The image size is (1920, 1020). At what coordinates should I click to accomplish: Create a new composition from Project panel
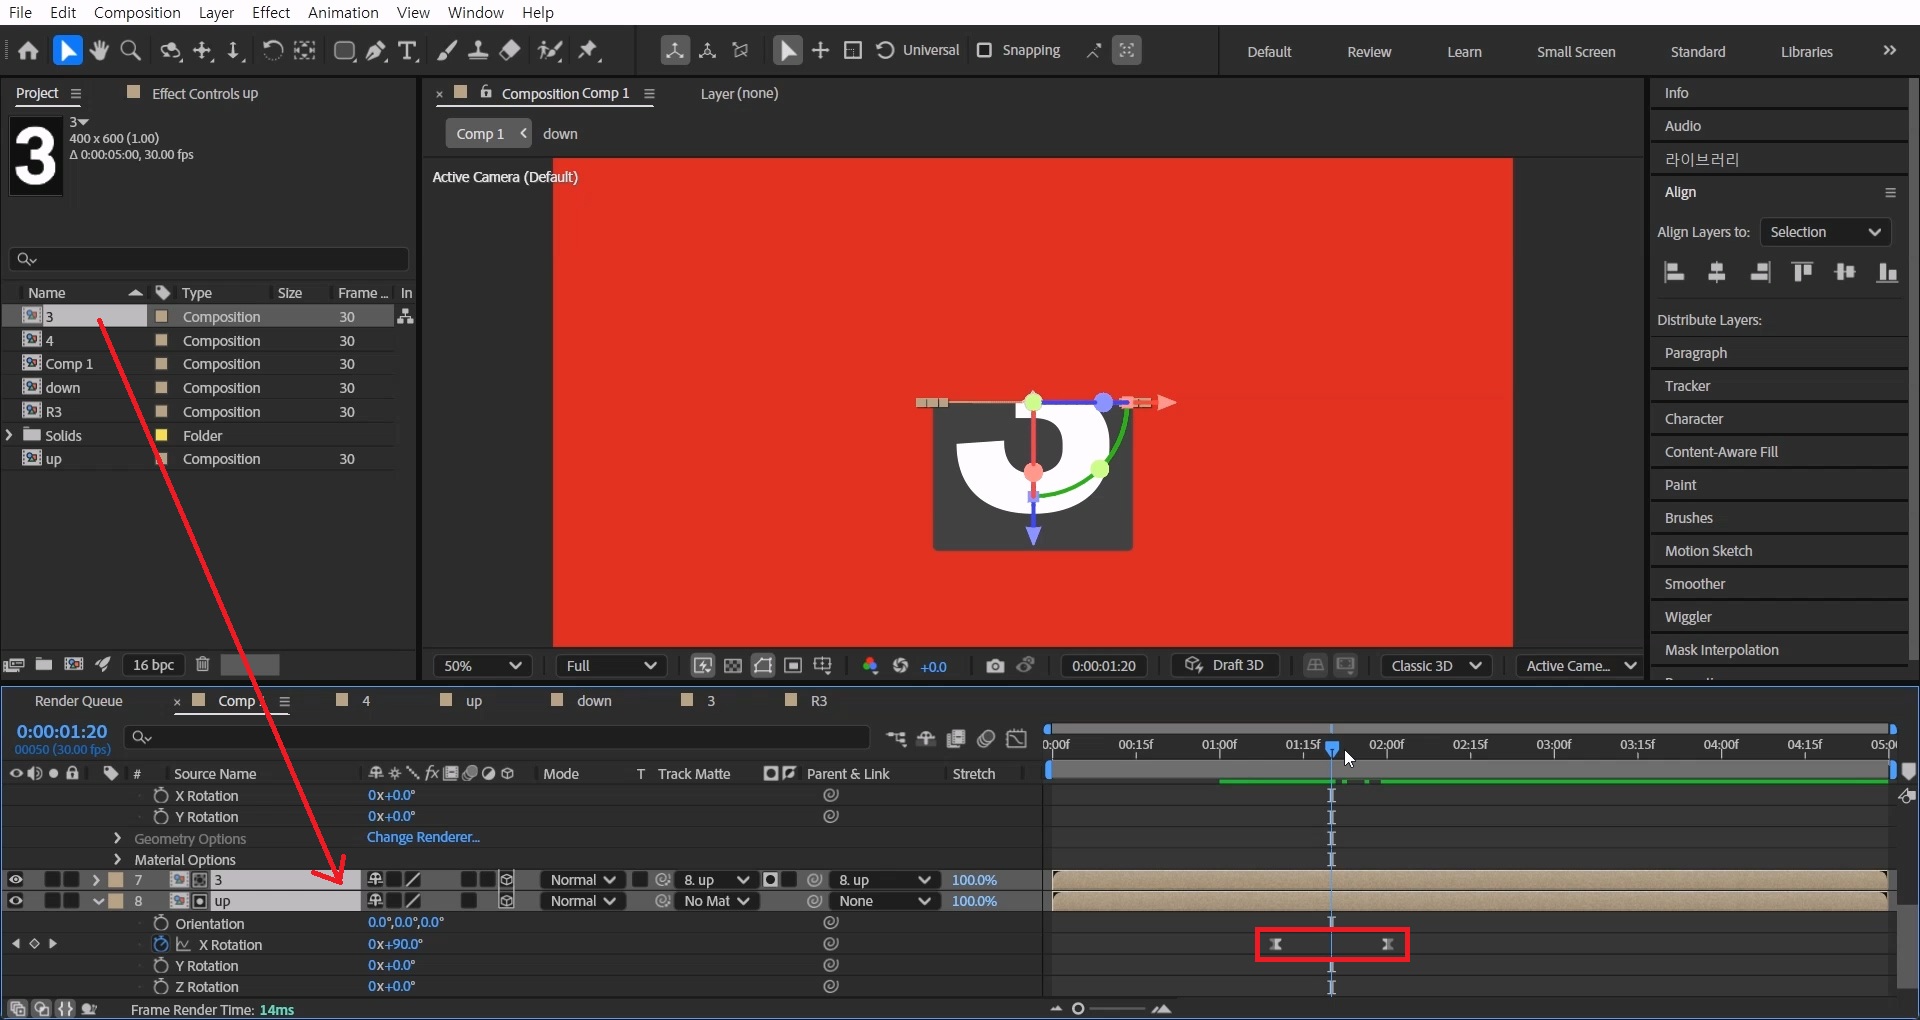(x=73, y=664)
